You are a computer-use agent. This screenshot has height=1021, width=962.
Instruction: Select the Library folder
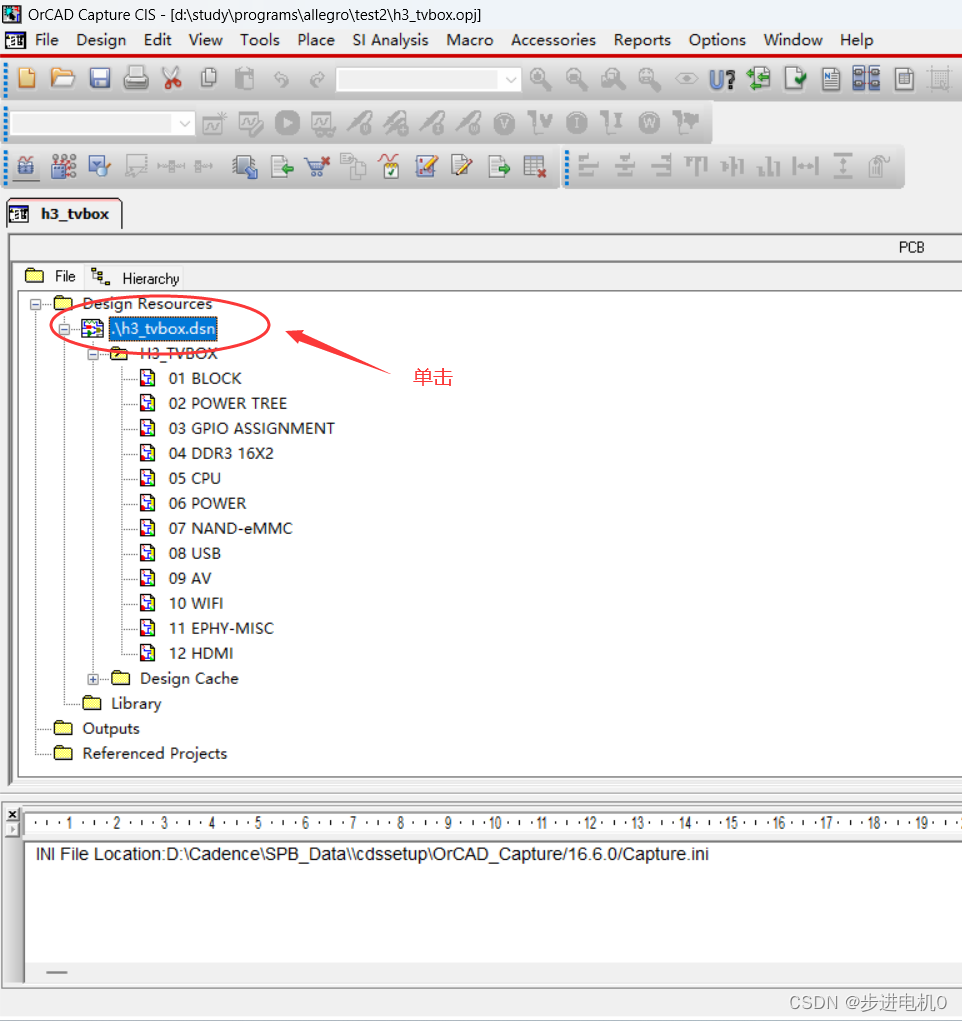(x=135, y=703)
